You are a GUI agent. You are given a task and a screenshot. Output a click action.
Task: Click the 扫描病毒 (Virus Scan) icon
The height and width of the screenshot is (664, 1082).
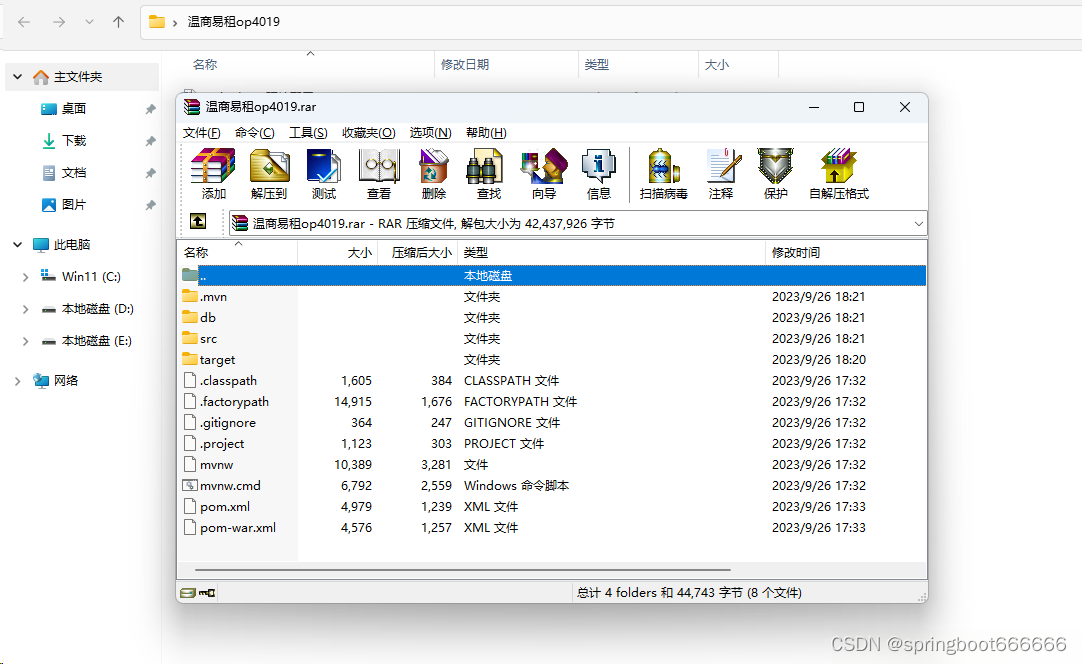point(663,166)
